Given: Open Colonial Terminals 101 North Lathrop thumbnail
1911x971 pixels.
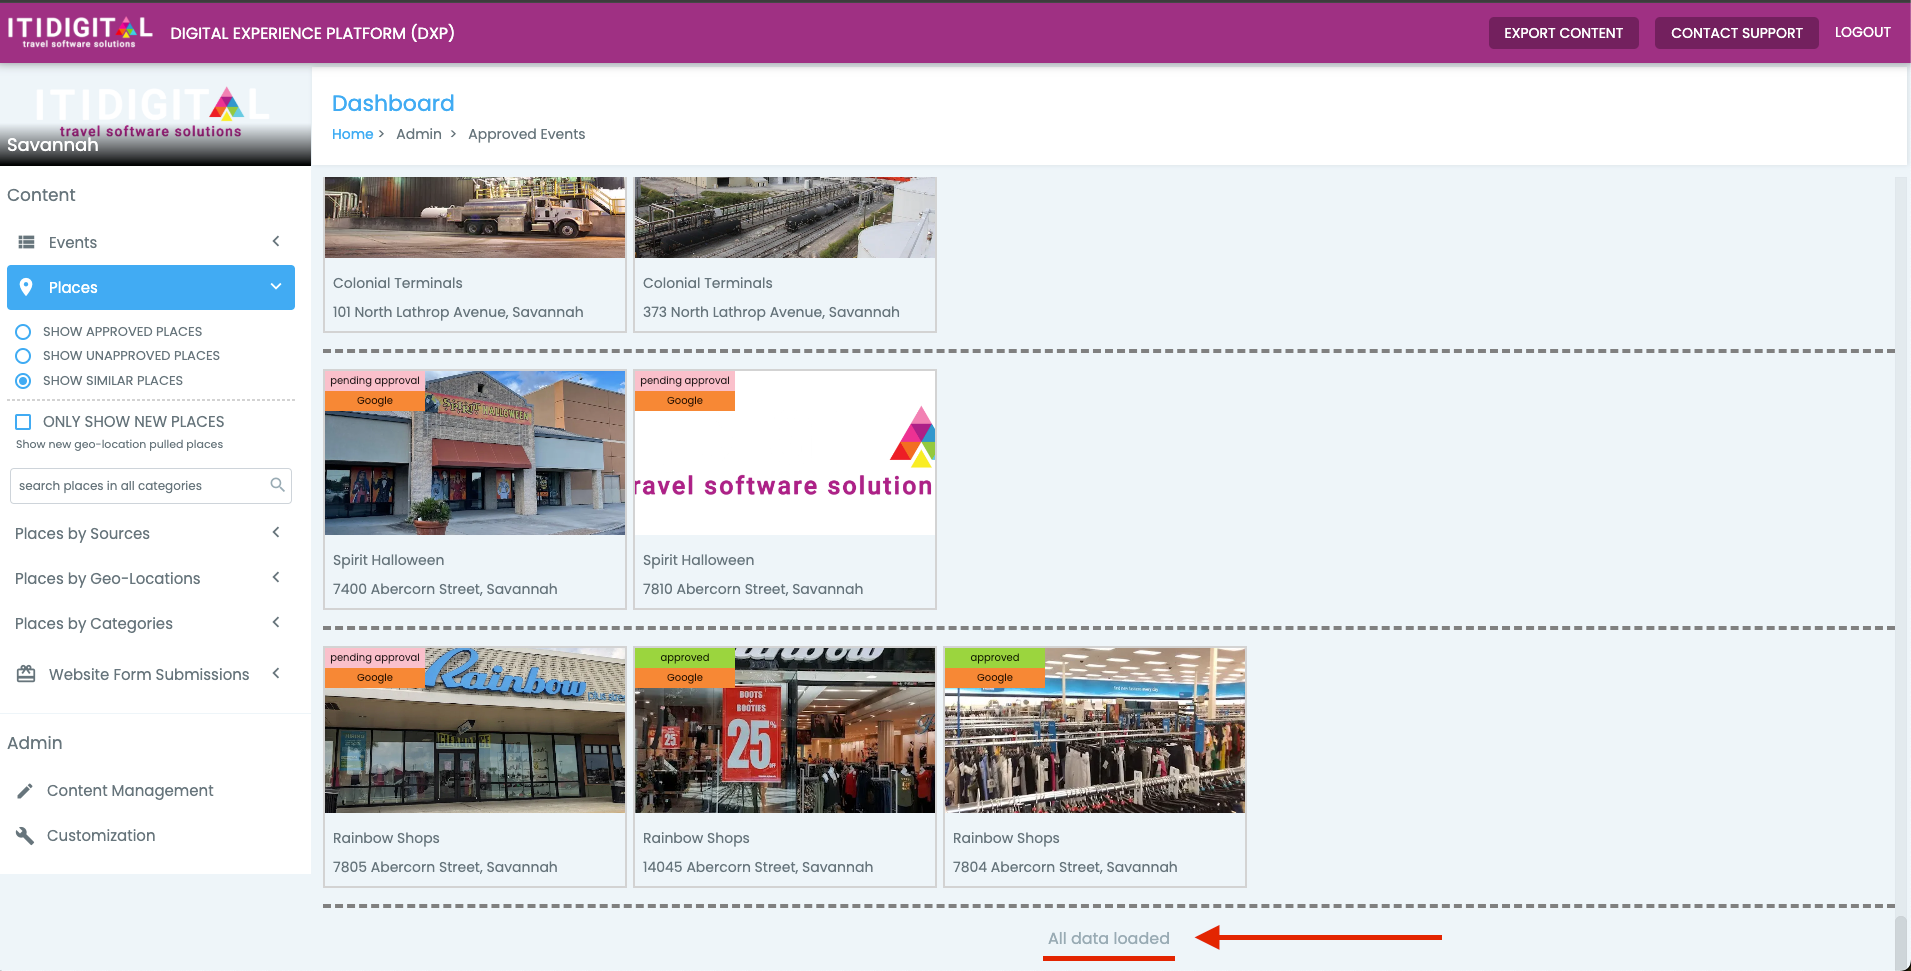Looking at the screenshot, I should 475,217.
